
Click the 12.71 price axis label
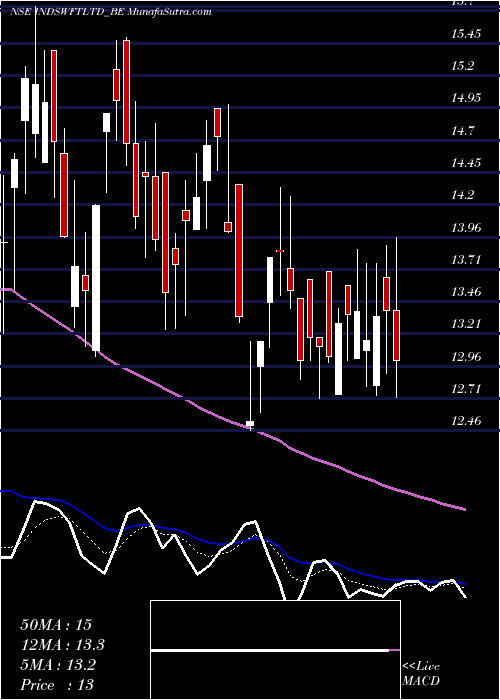(x=466, y=389)
